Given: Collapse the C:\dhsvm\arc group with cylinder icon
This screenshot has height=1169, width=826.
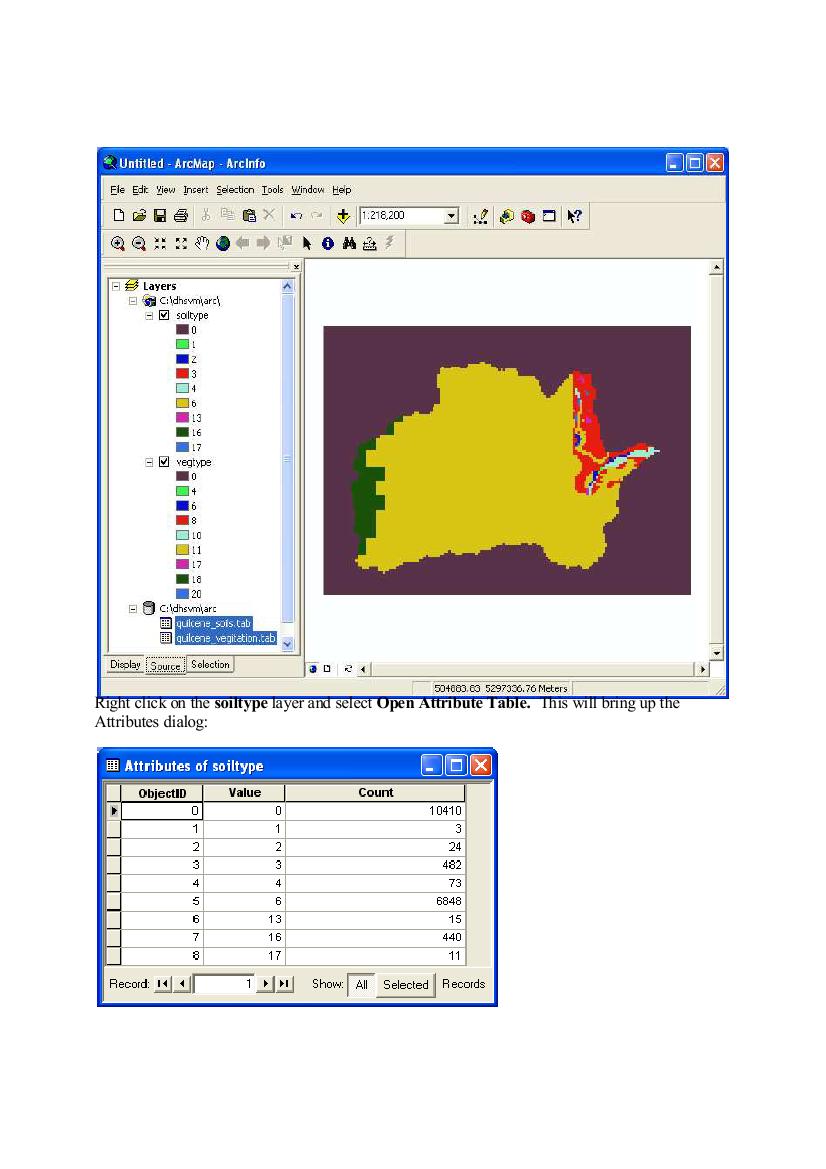Looking at the screenshot, I should point(133,608).
